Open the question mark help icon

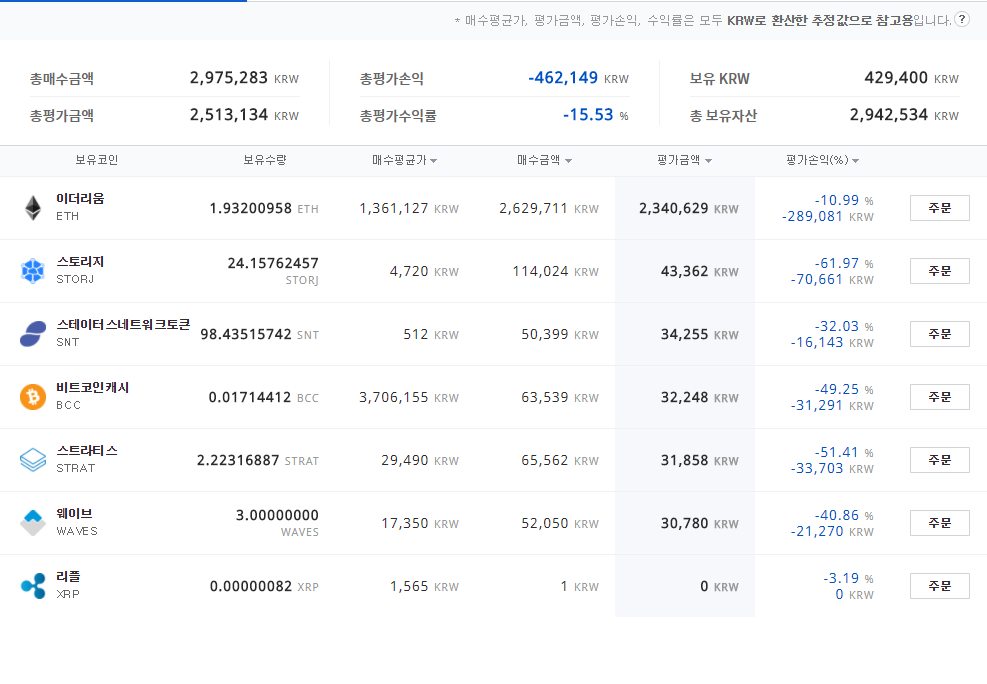pos(961,20)
